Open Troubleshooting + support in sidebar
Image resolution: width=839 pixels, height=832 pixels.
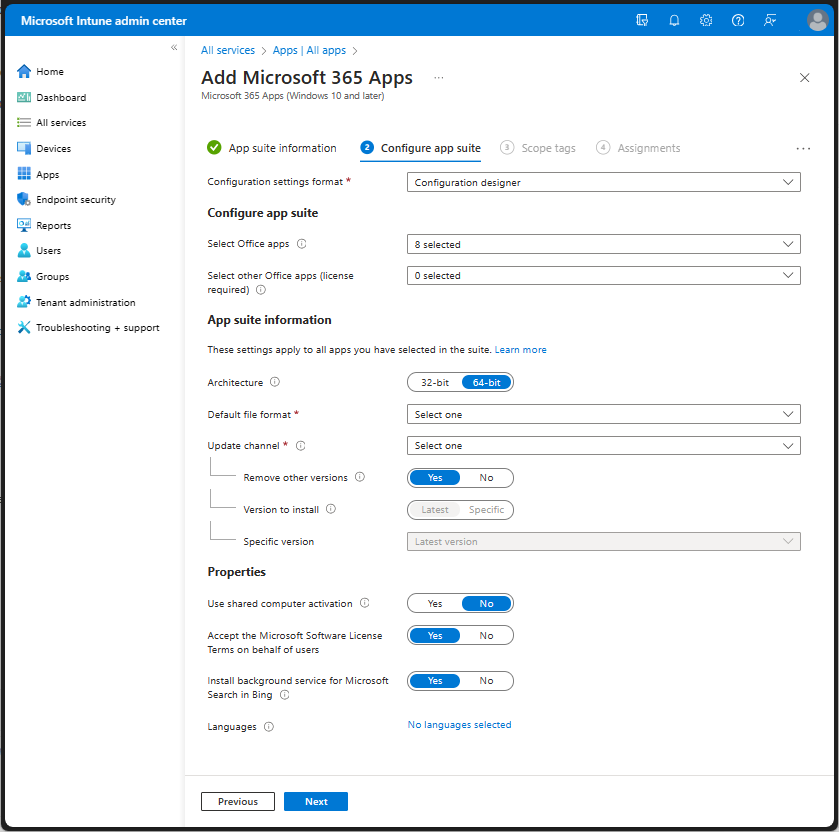(x=88, y=327)
